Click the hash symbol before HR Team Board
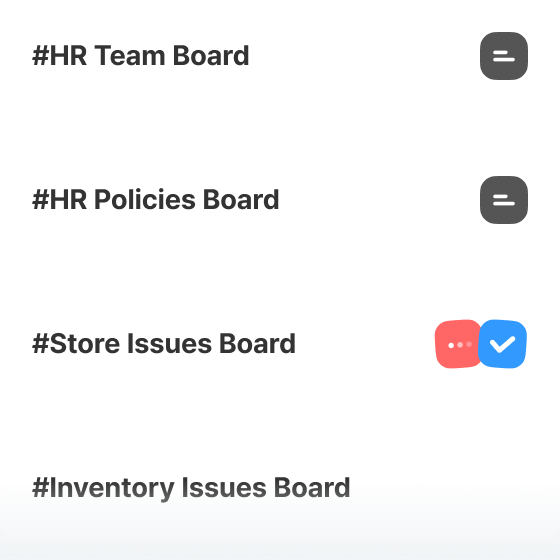Image resolution: width=560 pixels, height=560 pixels. 40,56
